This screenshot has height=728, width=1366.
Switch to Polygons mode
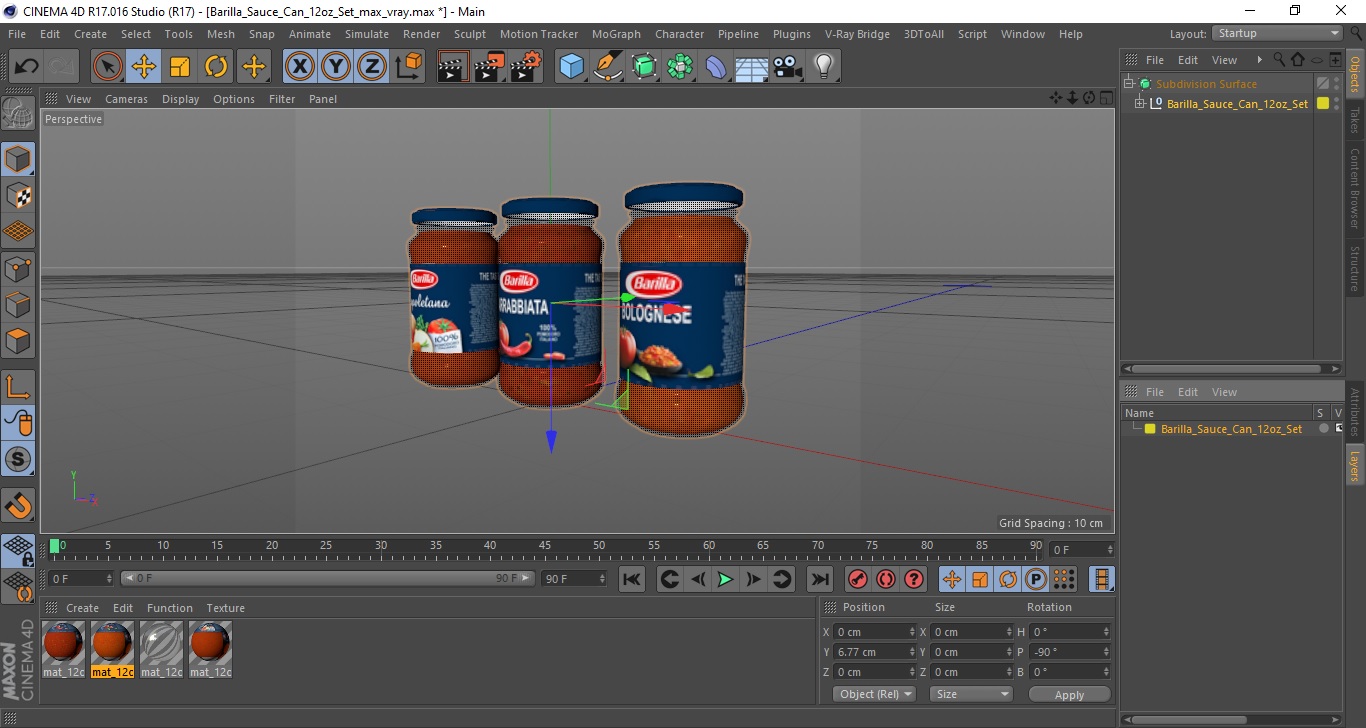tap(18, 340)
